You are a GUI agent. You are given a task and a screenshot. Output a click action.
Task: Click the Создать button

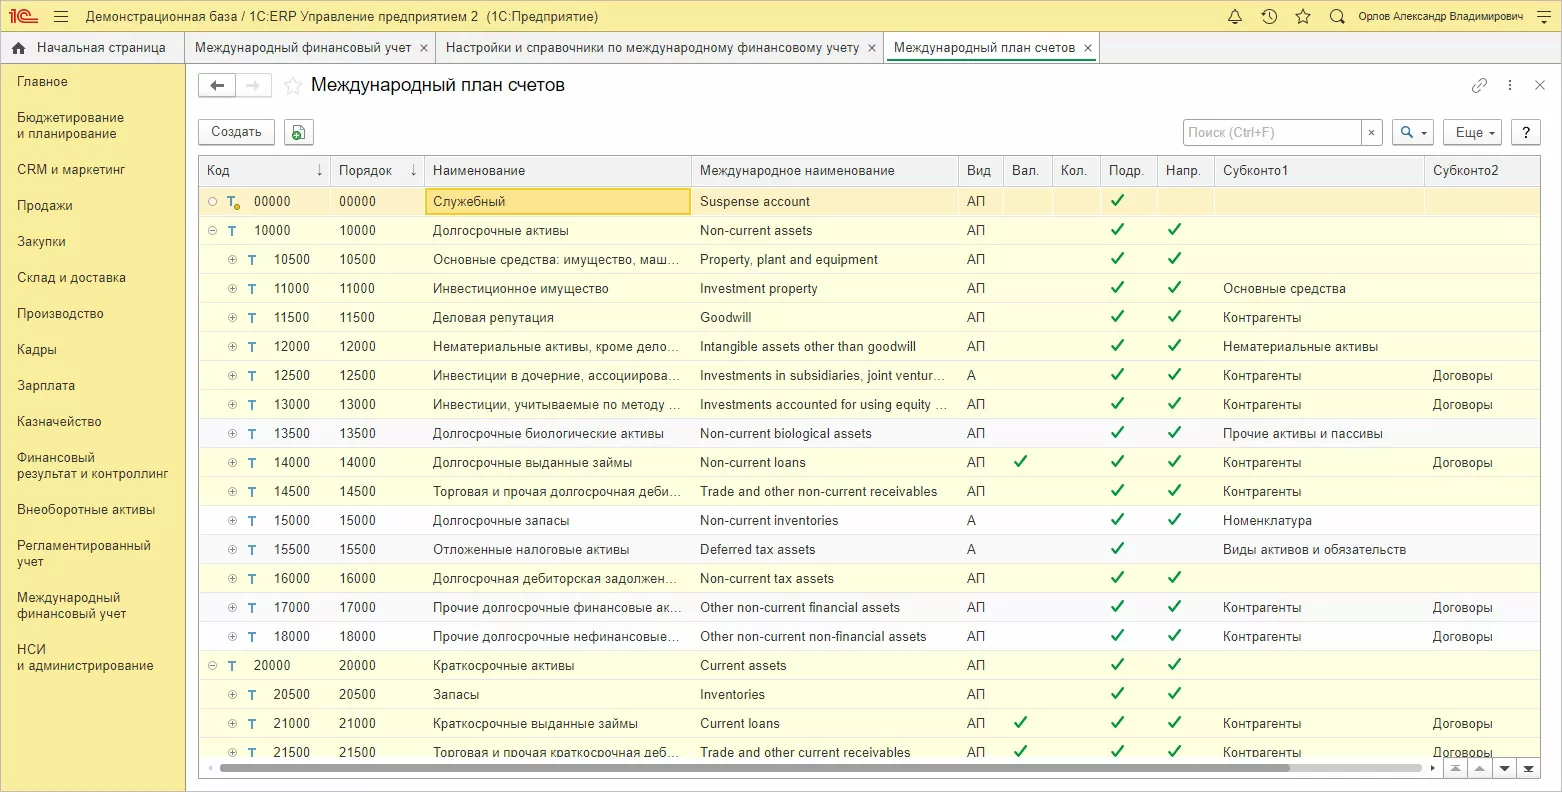point(236,132)
